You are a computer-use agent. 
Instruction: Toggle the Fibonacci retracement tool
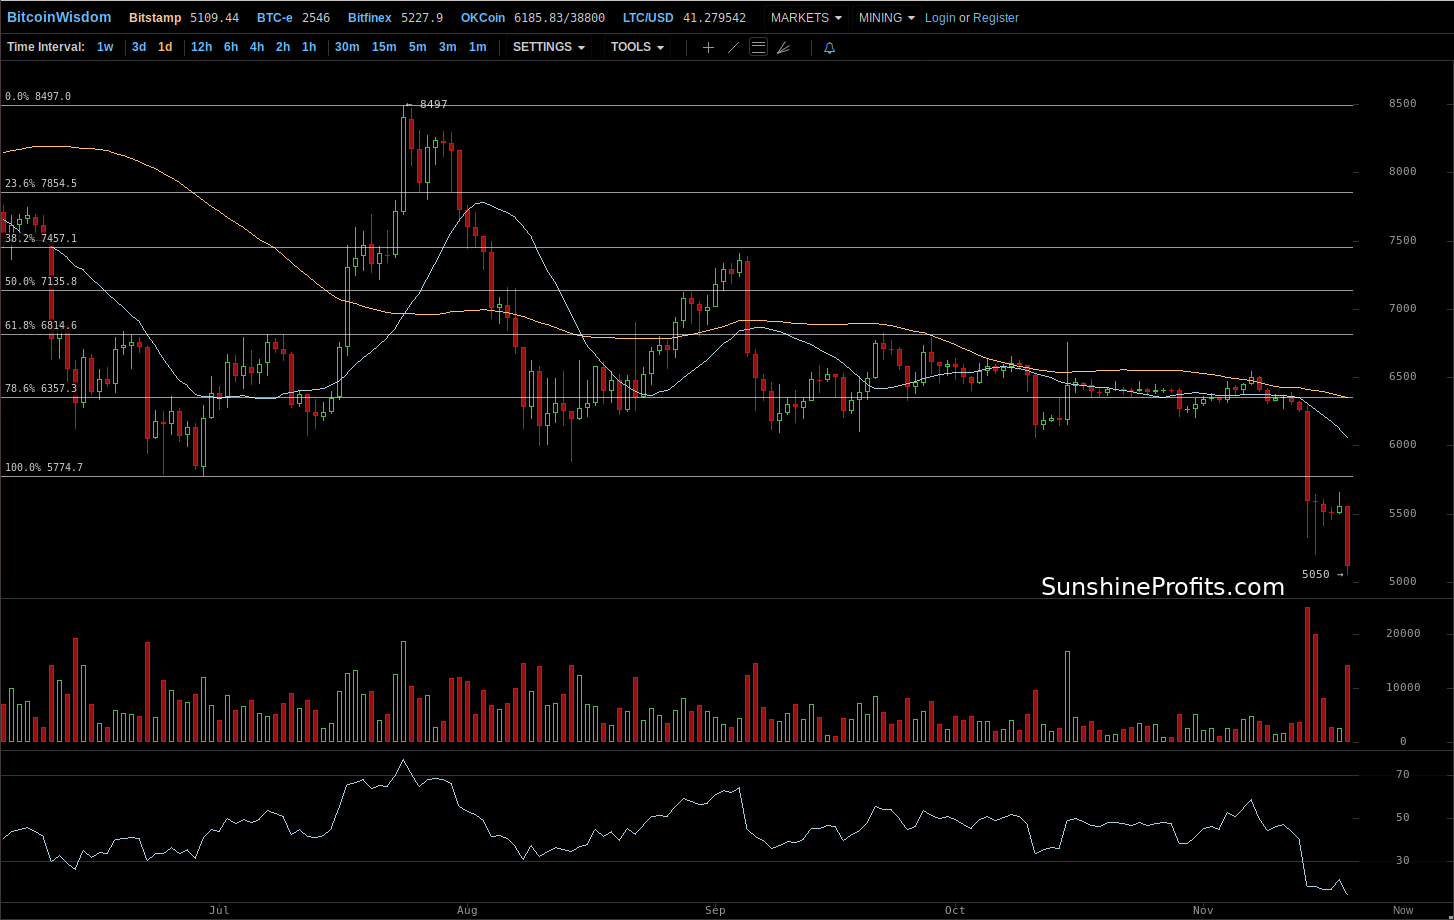click(758, 47)
